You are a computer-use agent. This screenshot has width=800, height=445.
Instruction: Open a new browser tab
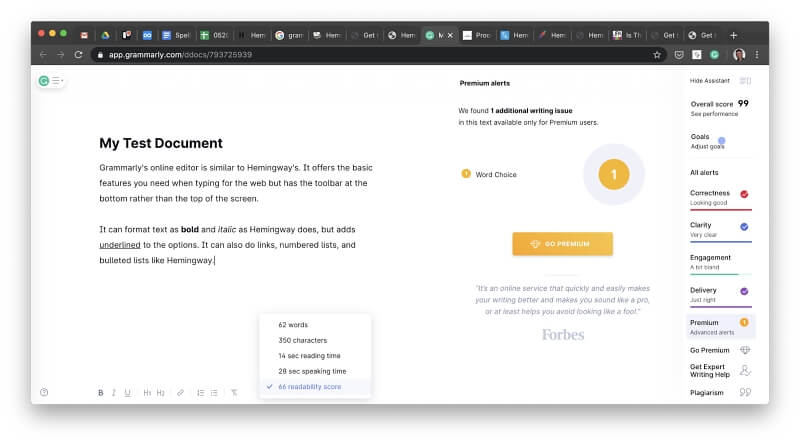pyautogui.click(x=733, y=35)
